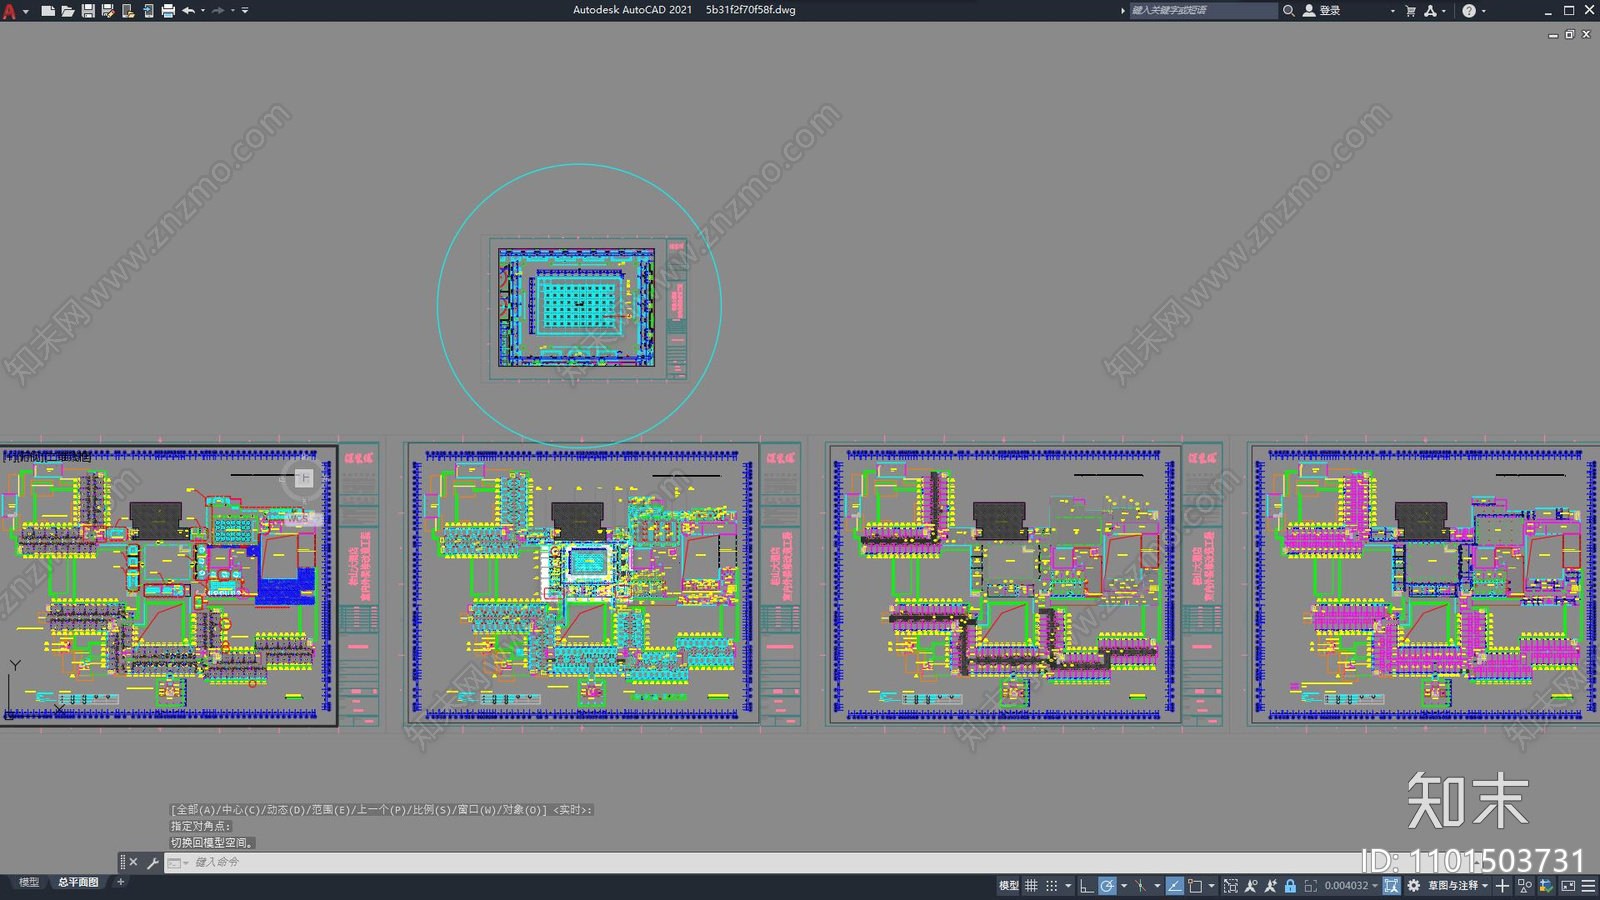Click the Autodesk network triangle icon
Image resolution: width=1600 pixels, height=900 pixels.
(x=1431, y=11)
